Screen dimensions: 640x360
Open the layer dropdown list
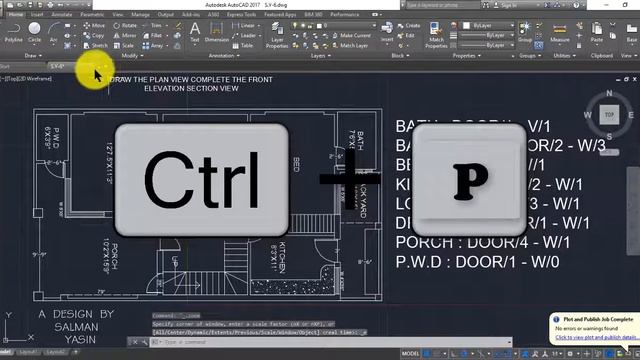tap(373, 25)
